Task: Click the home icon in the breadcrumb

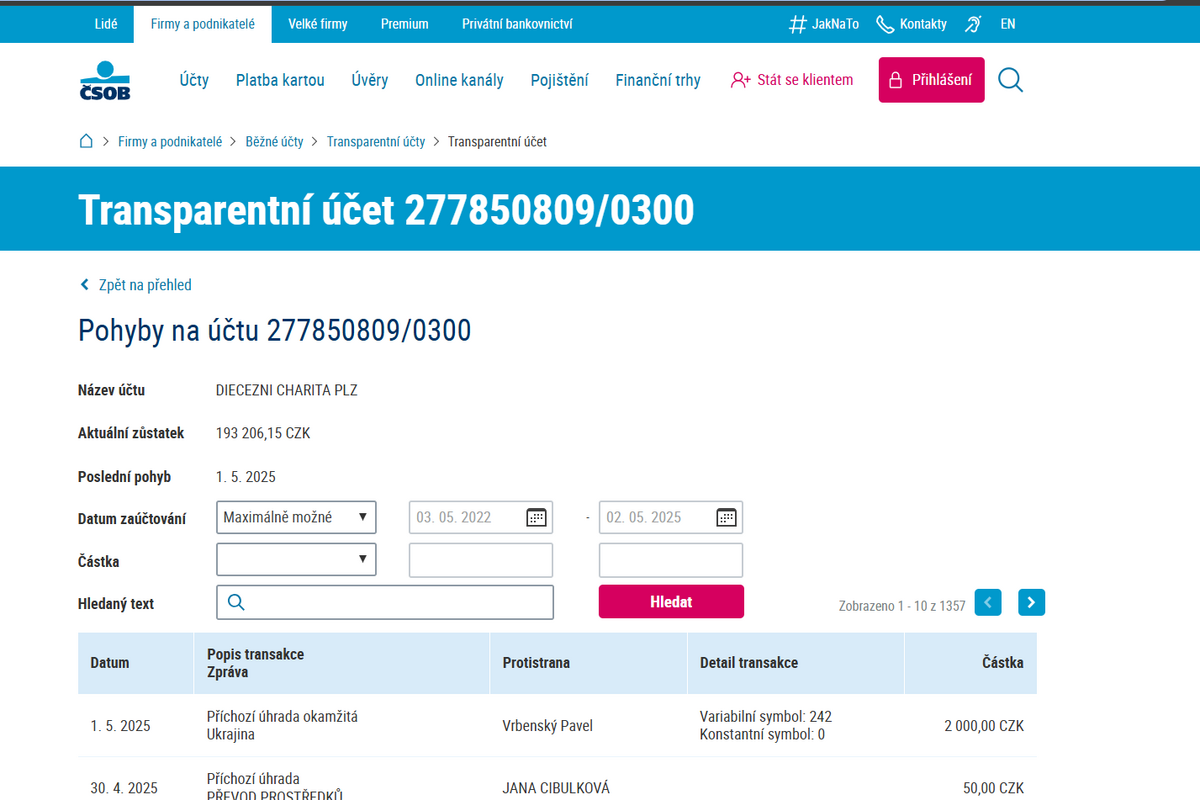Action: (x=86, y=141)
